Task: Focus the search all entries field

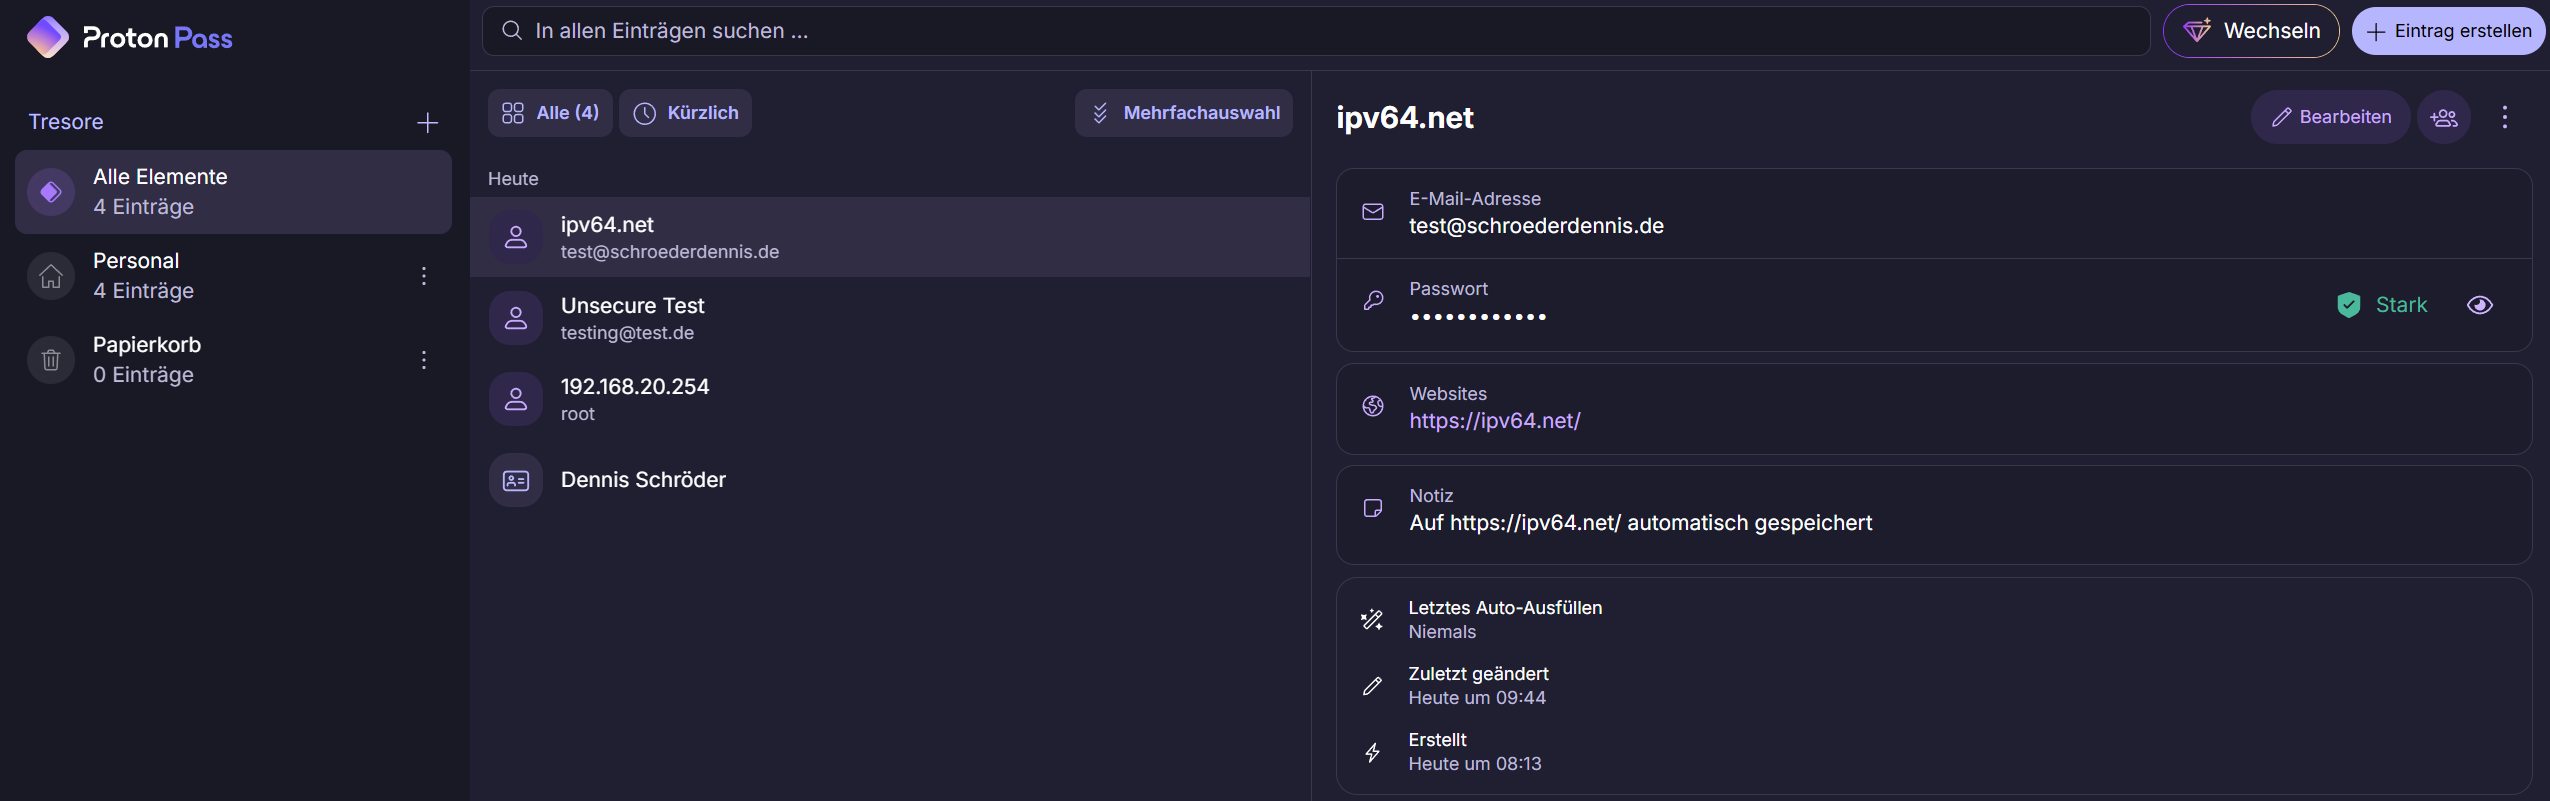Action: (1315, 31)
